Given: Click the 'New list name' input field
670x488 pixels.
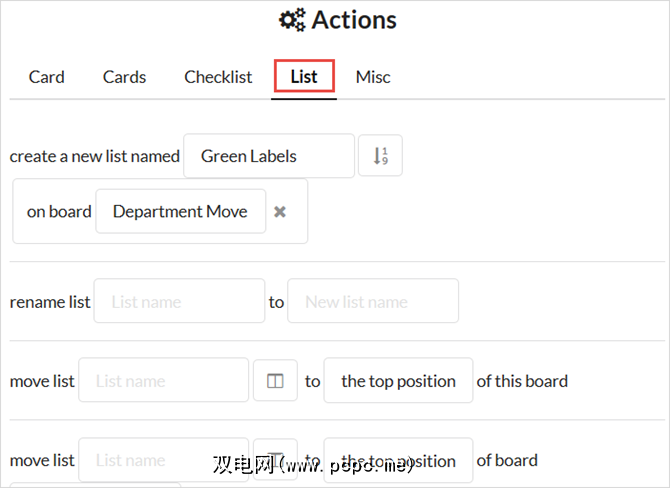Looking at the screenshot, I should (x=372, y=301).
